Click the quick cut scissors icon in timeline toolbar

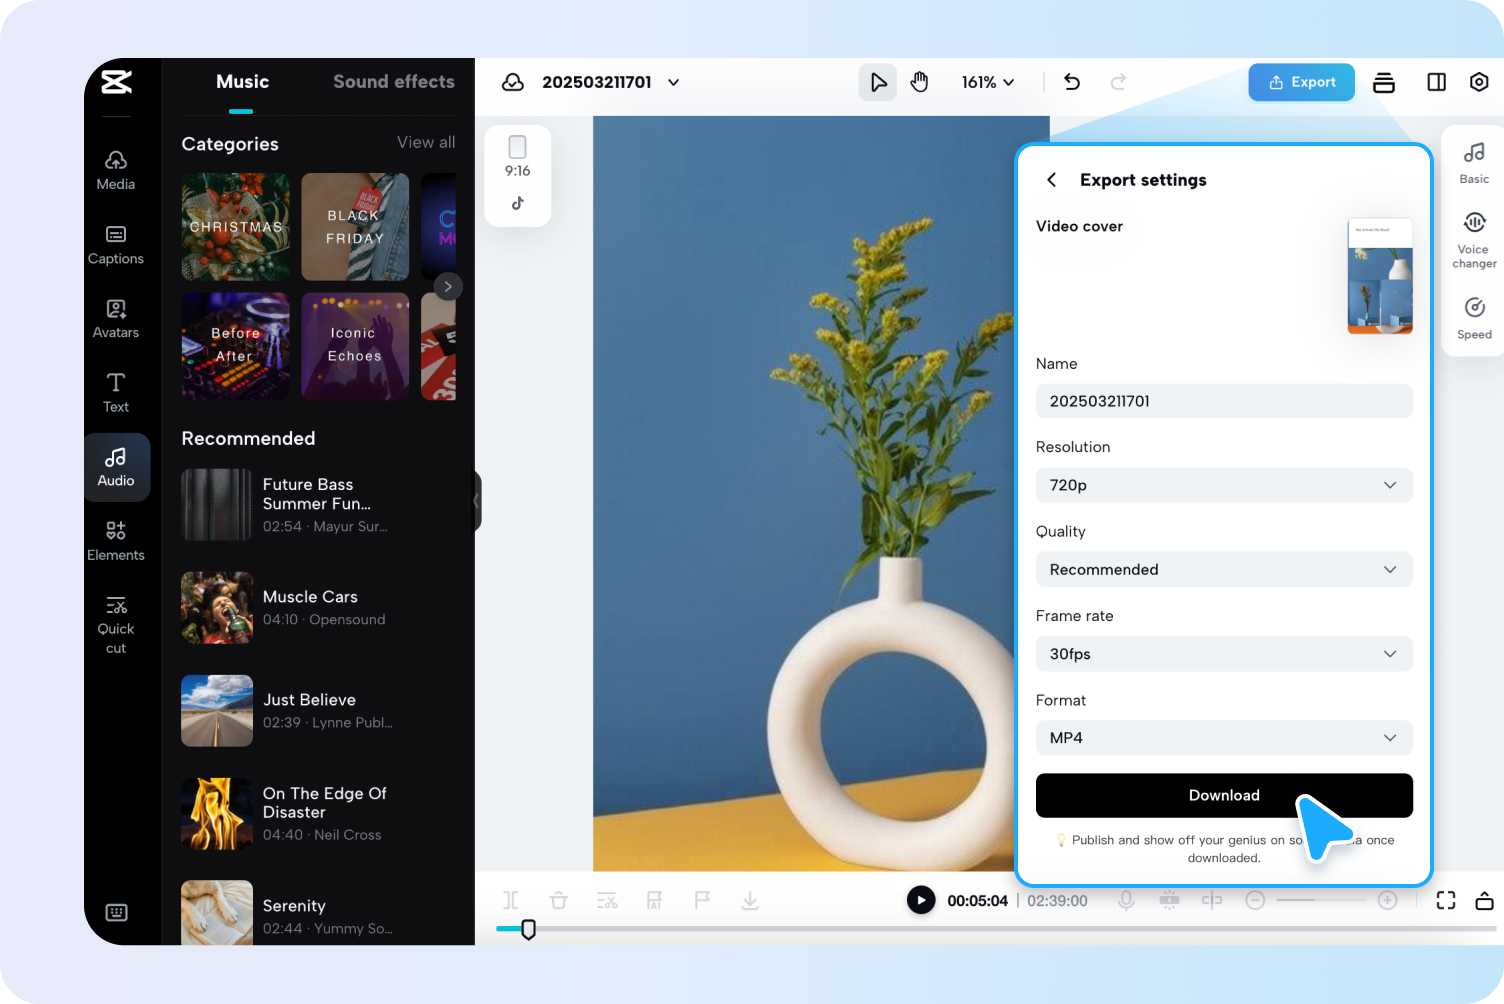point(607,900)
